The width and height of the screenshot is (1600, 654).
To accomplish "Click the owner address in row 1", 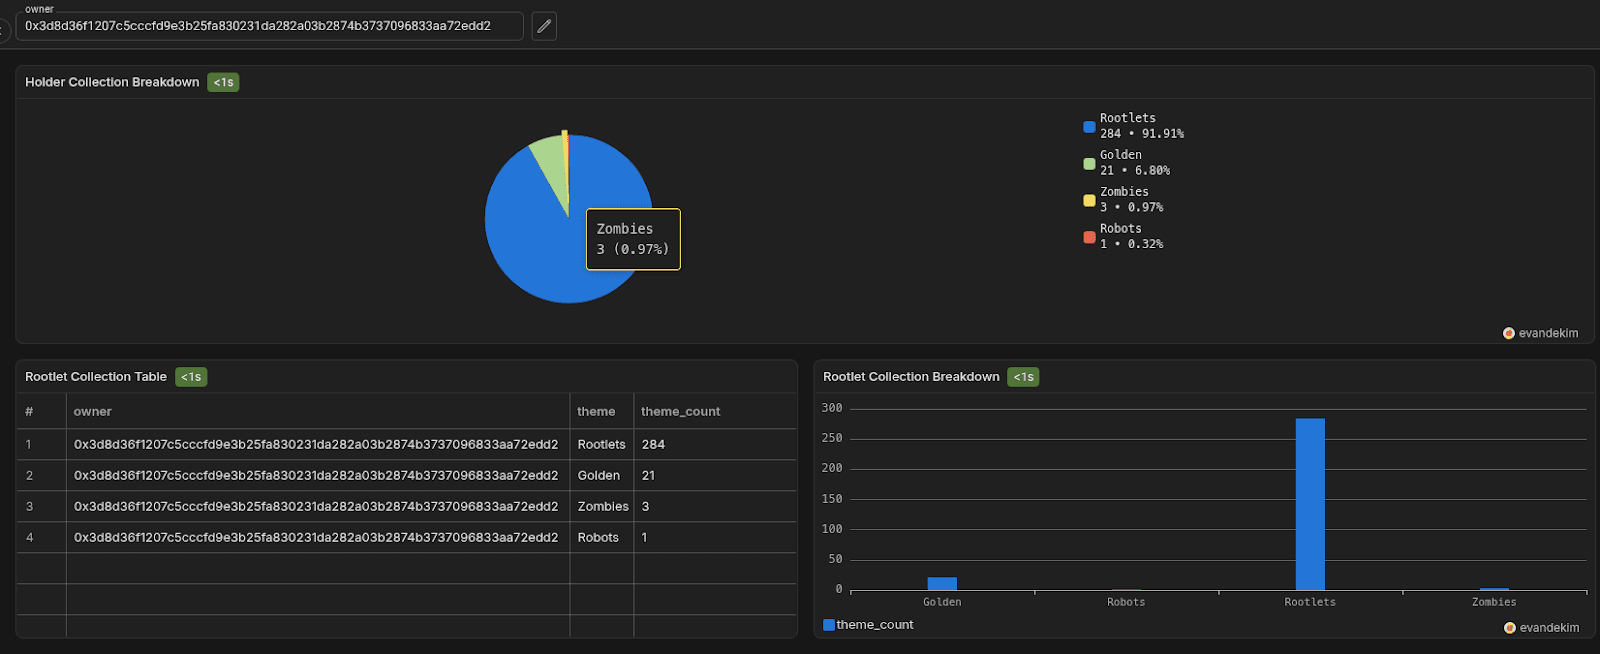I will [316, 444].
